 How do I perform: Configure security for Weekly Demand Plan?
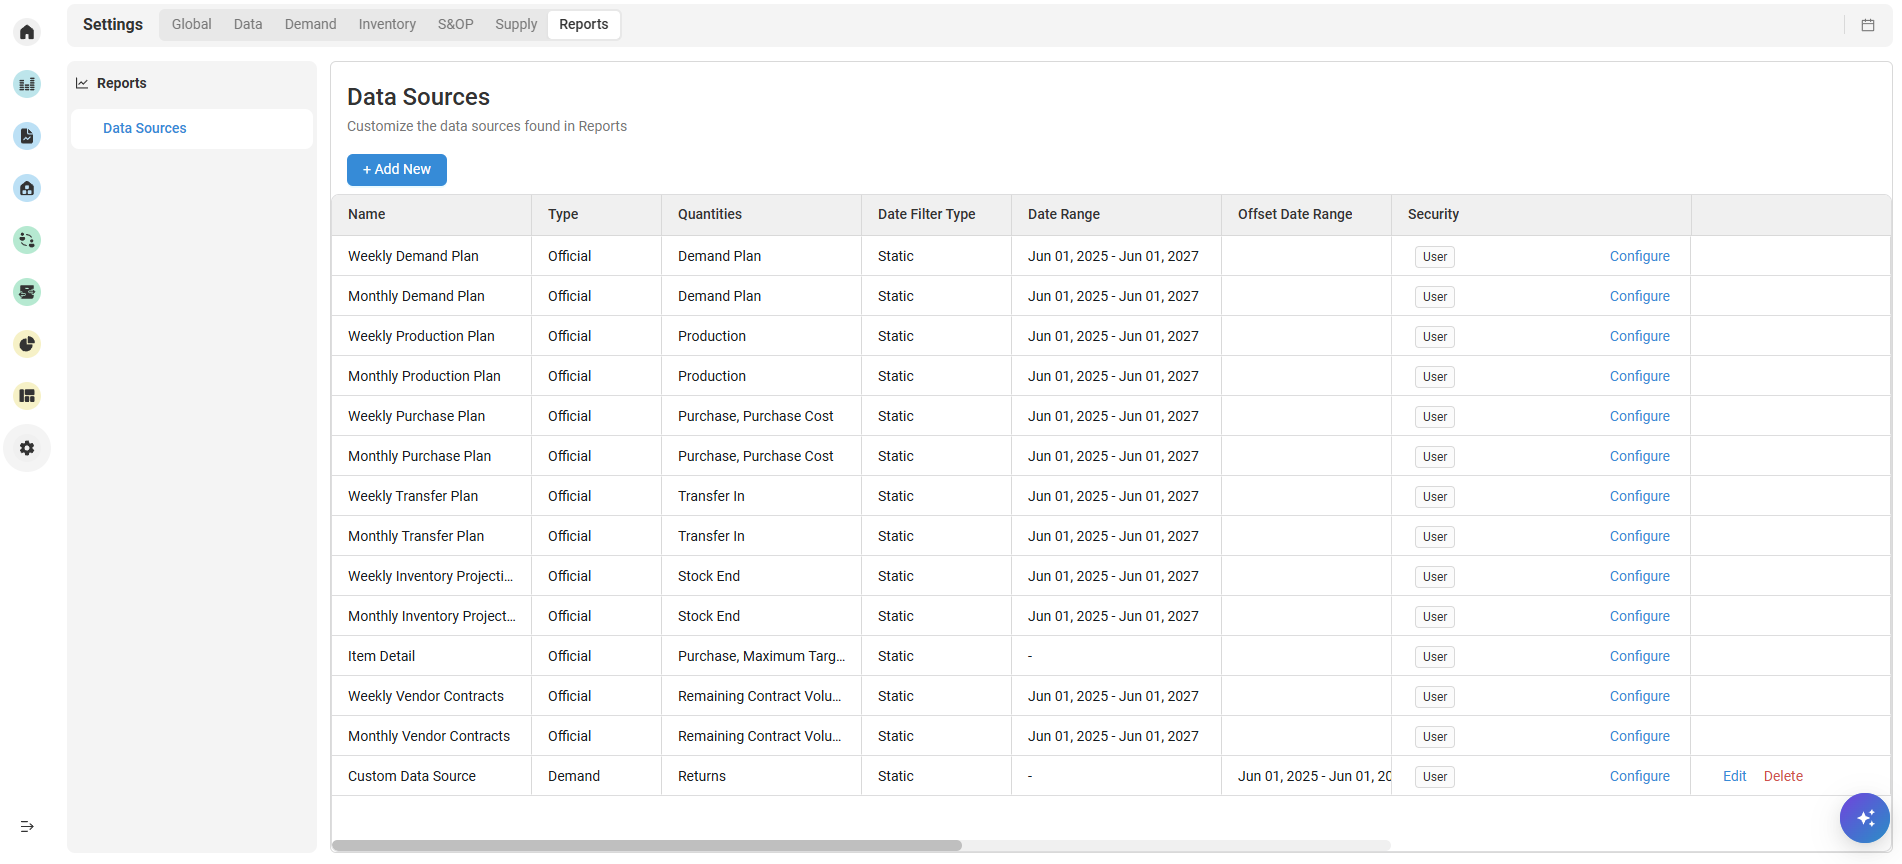coord(1639,256)
